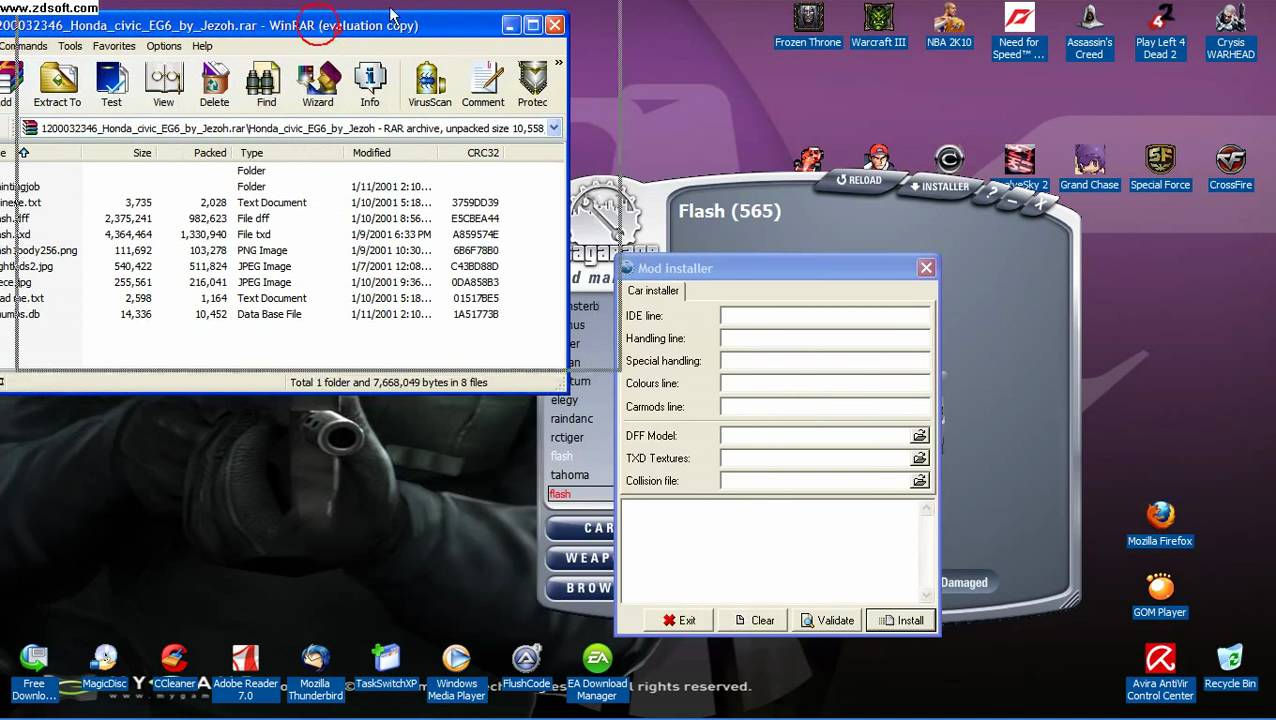
Task: Click into the Special handling field
Action: [825, 361]
